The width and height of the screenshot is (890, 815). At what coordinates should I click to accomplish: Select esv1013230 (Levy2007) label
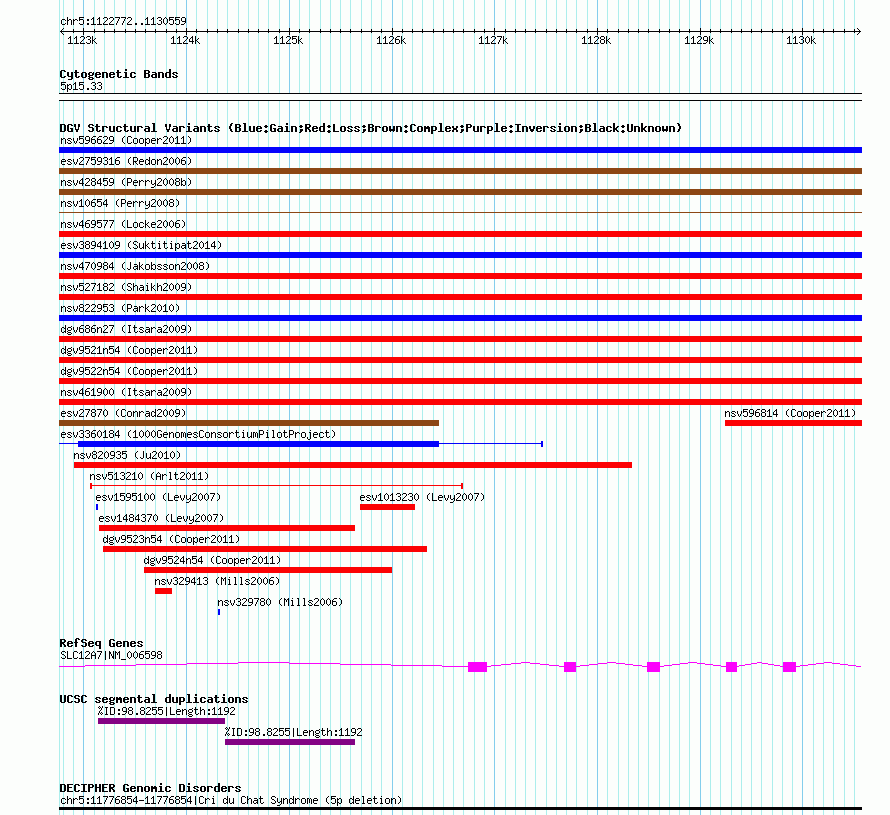click(422, 497)
